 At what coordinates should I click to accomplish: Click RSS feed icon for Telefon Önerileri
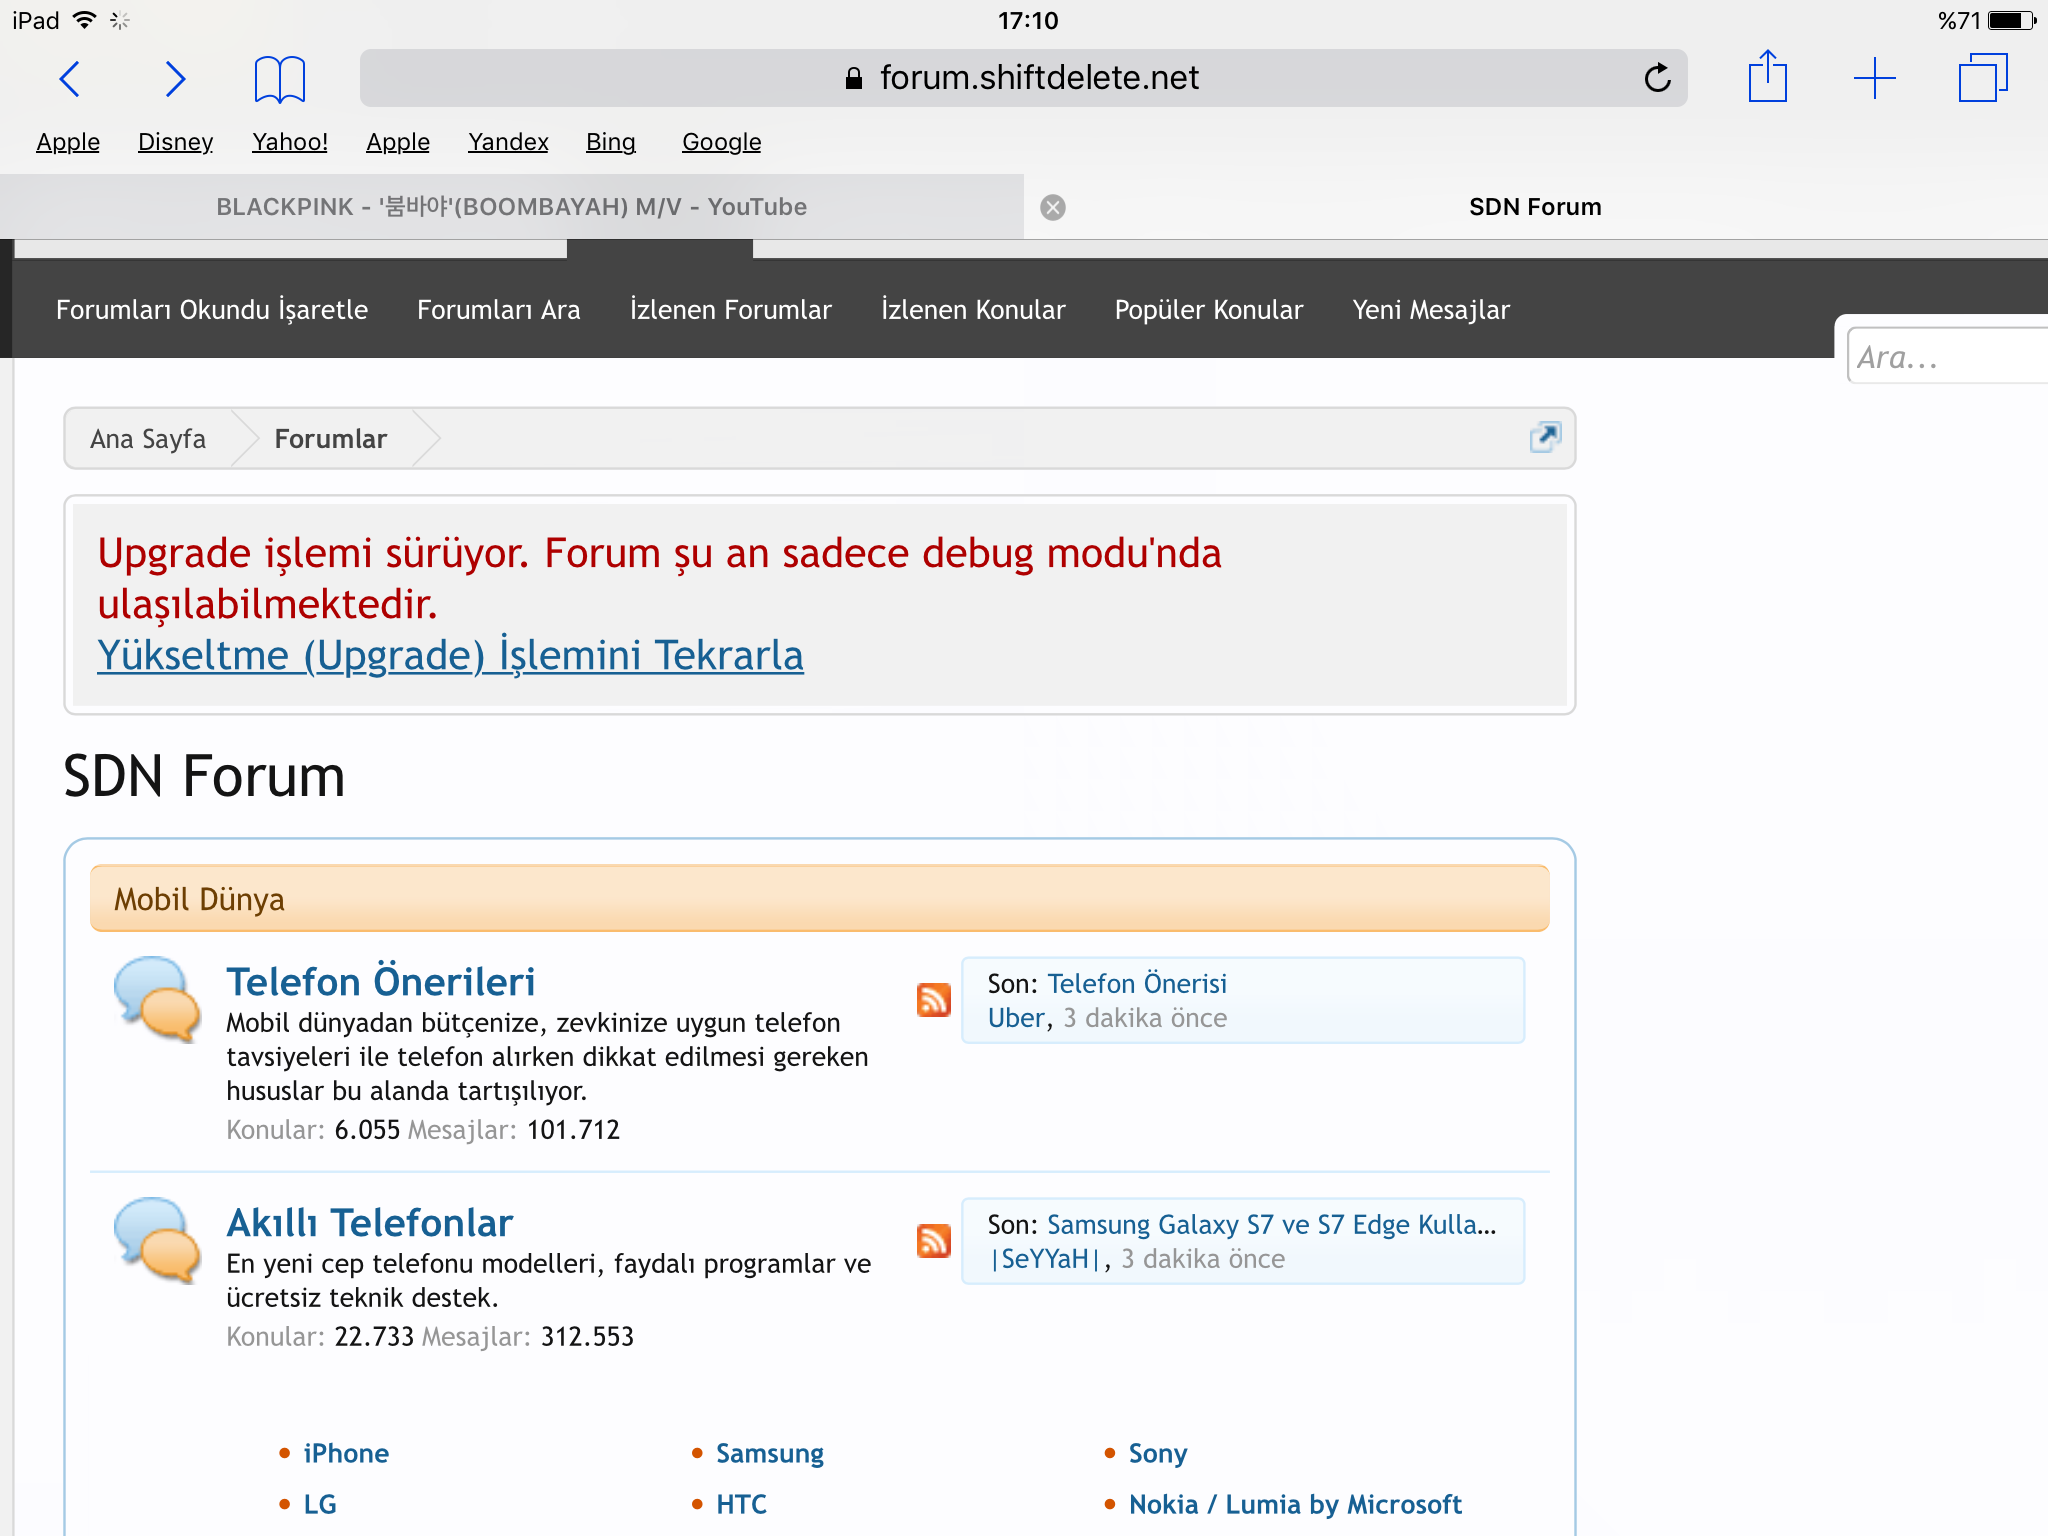point(933,999)
